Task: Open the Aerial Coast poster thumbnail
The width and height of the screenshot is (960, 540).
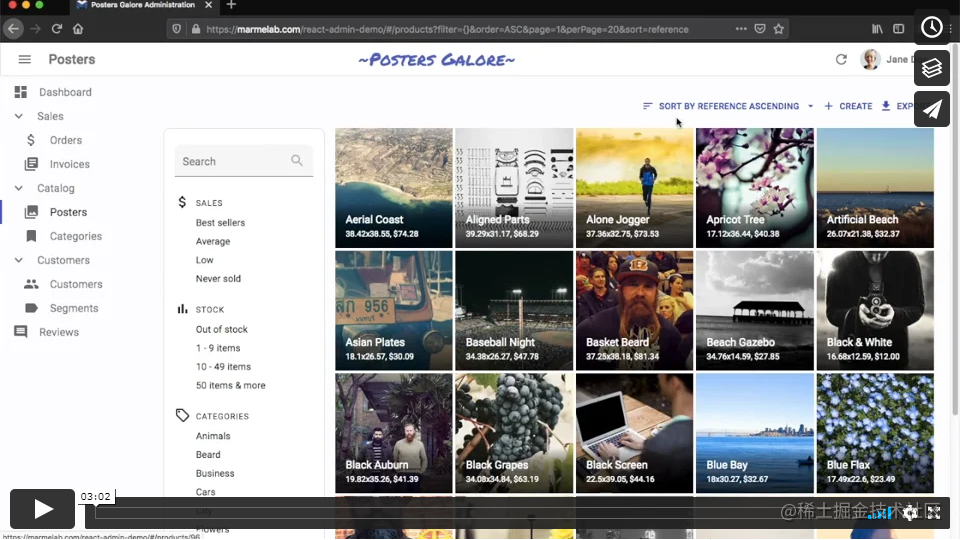Action: [x=394, y=188]
